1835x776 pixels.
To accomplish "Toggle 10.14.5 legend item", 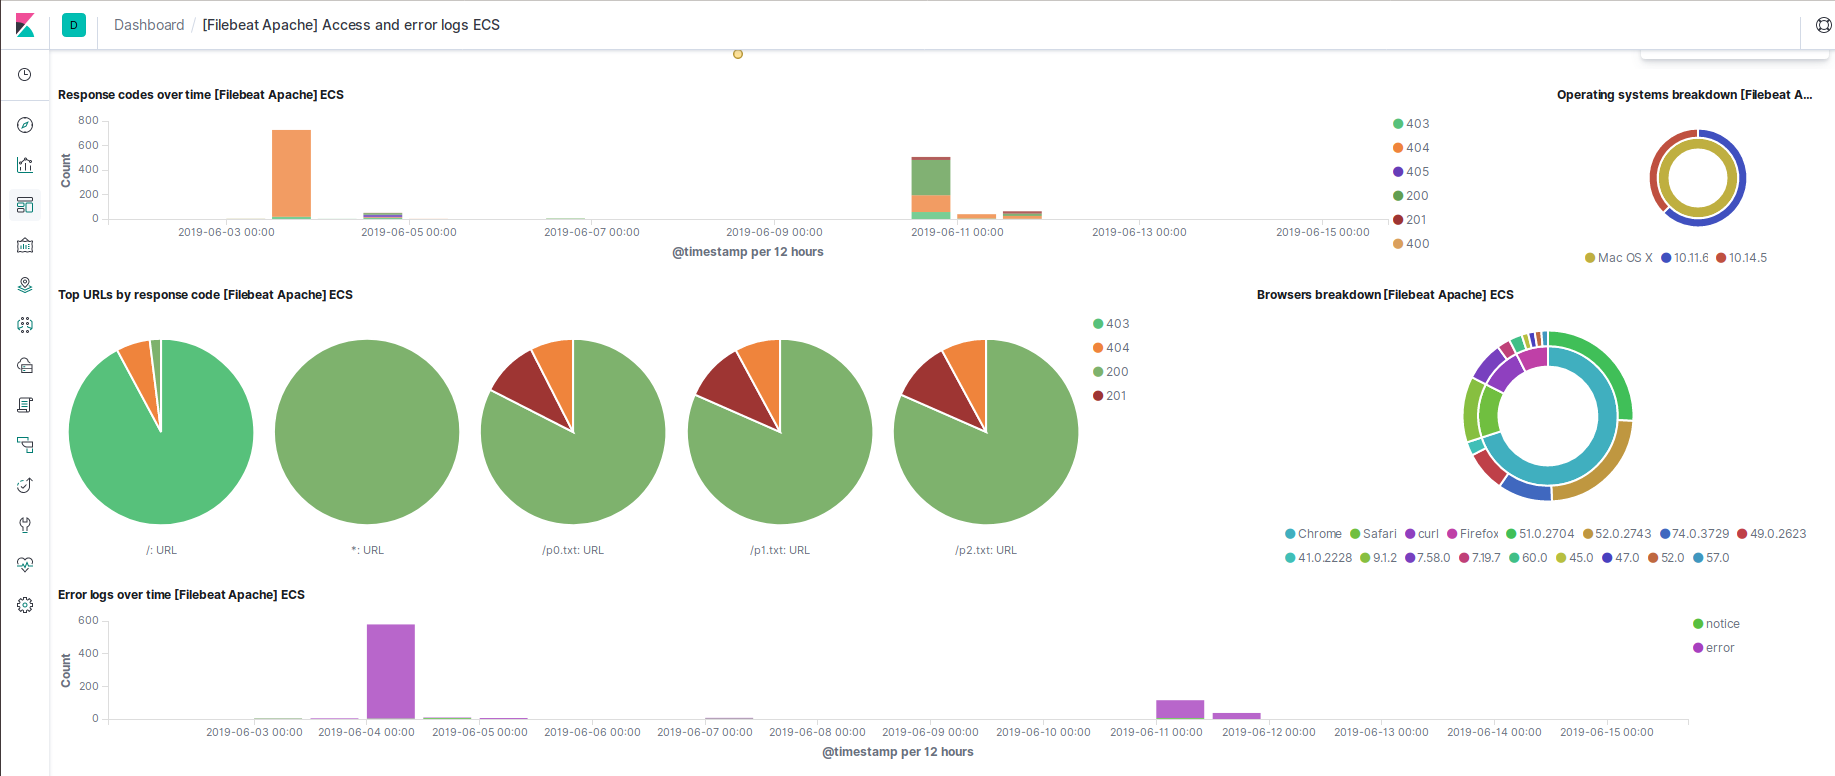I will [1741, 258].
